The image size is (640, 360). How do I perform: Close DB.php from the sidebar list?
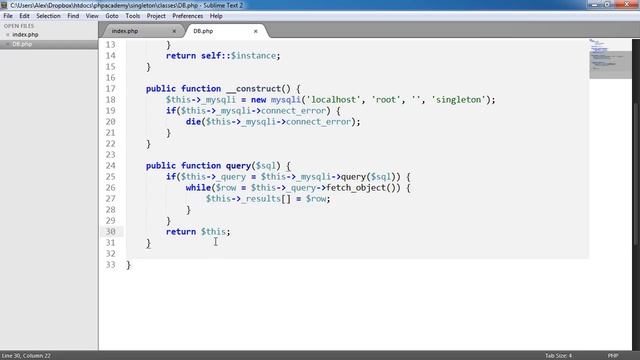point(7,44)
